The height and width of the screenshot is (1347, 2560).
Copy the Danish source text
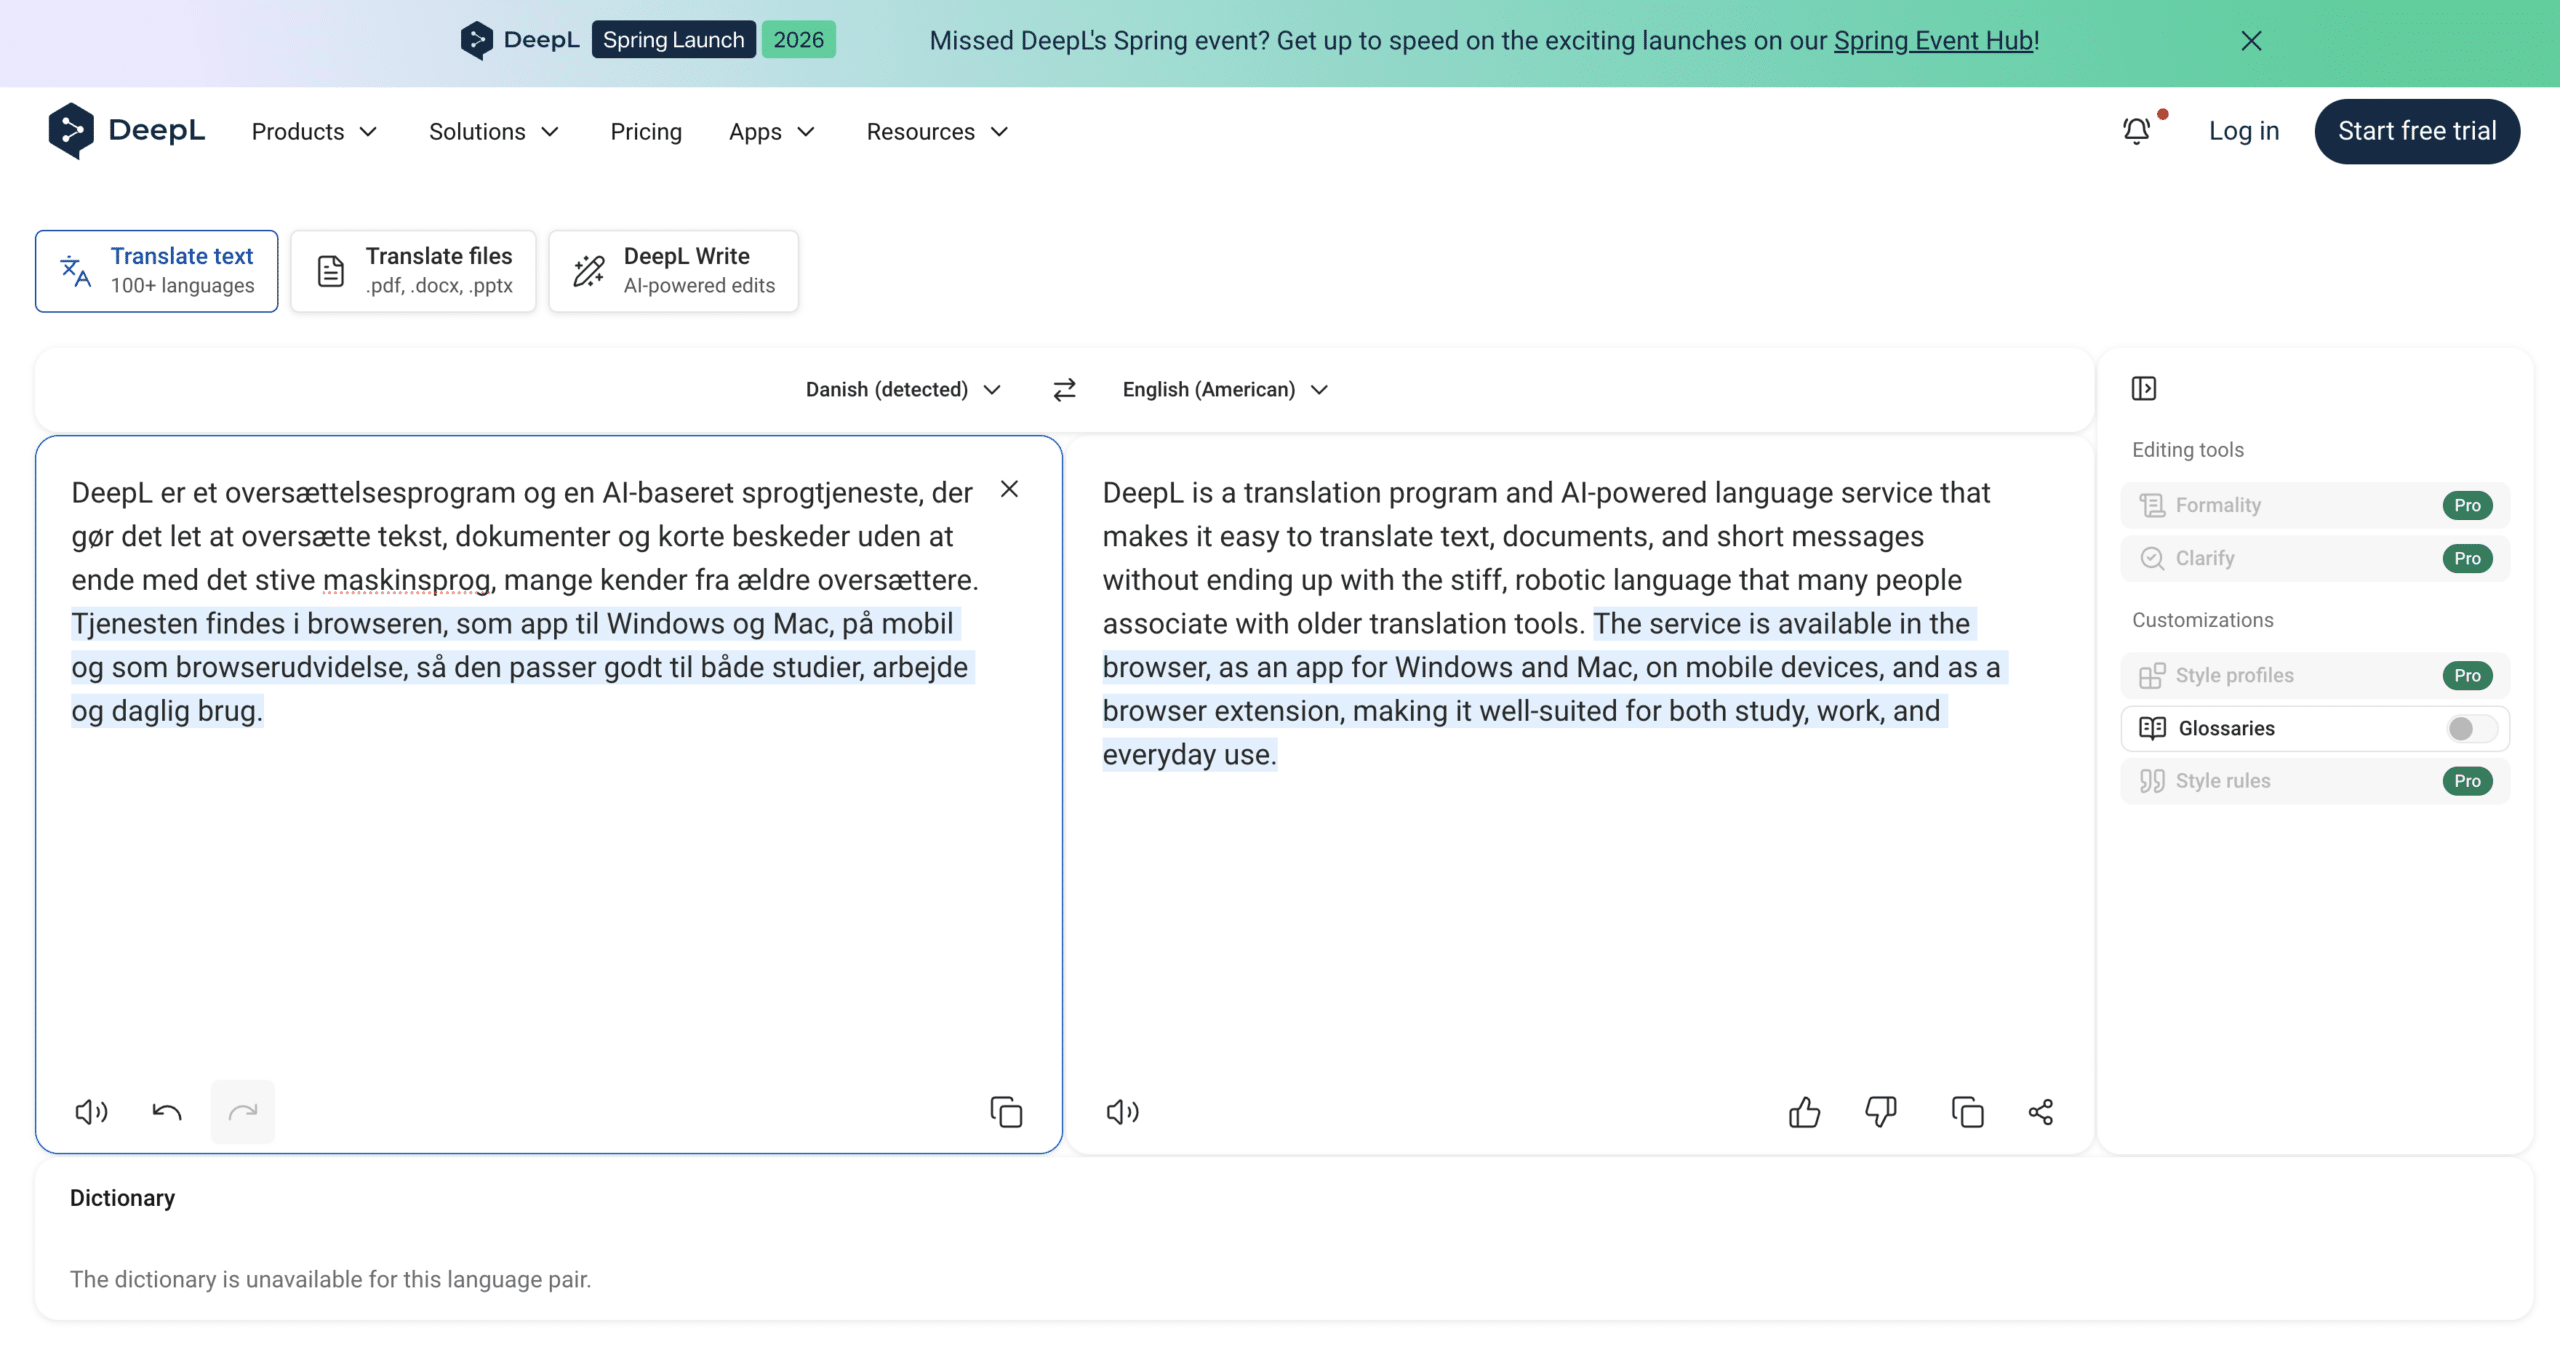coord(1006,1112)
